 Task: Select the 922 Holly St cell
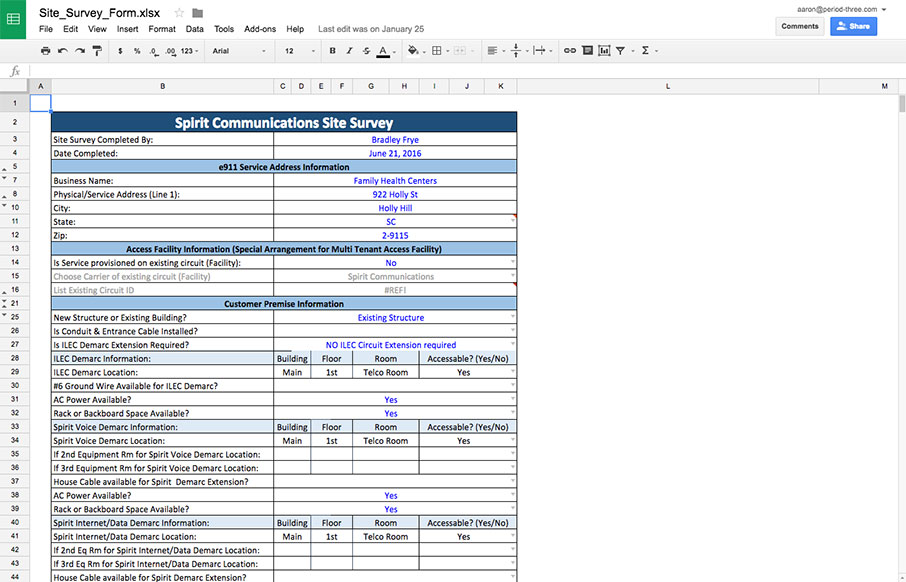click(x=395, y=194)
